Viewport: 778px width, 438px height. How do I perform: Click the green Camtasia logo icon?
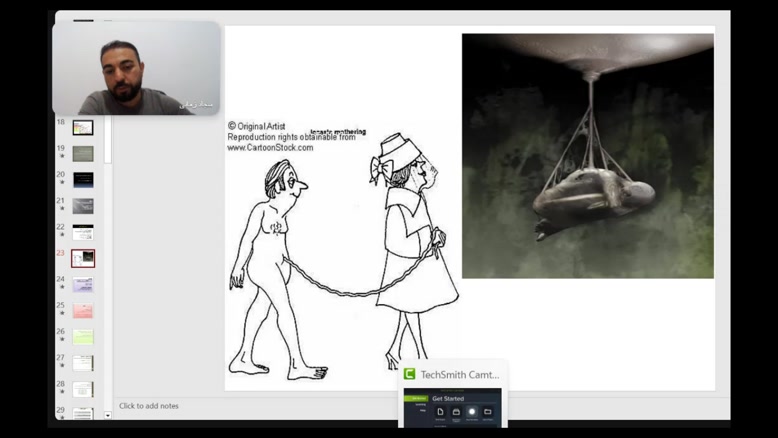click(x=409, y=374)
